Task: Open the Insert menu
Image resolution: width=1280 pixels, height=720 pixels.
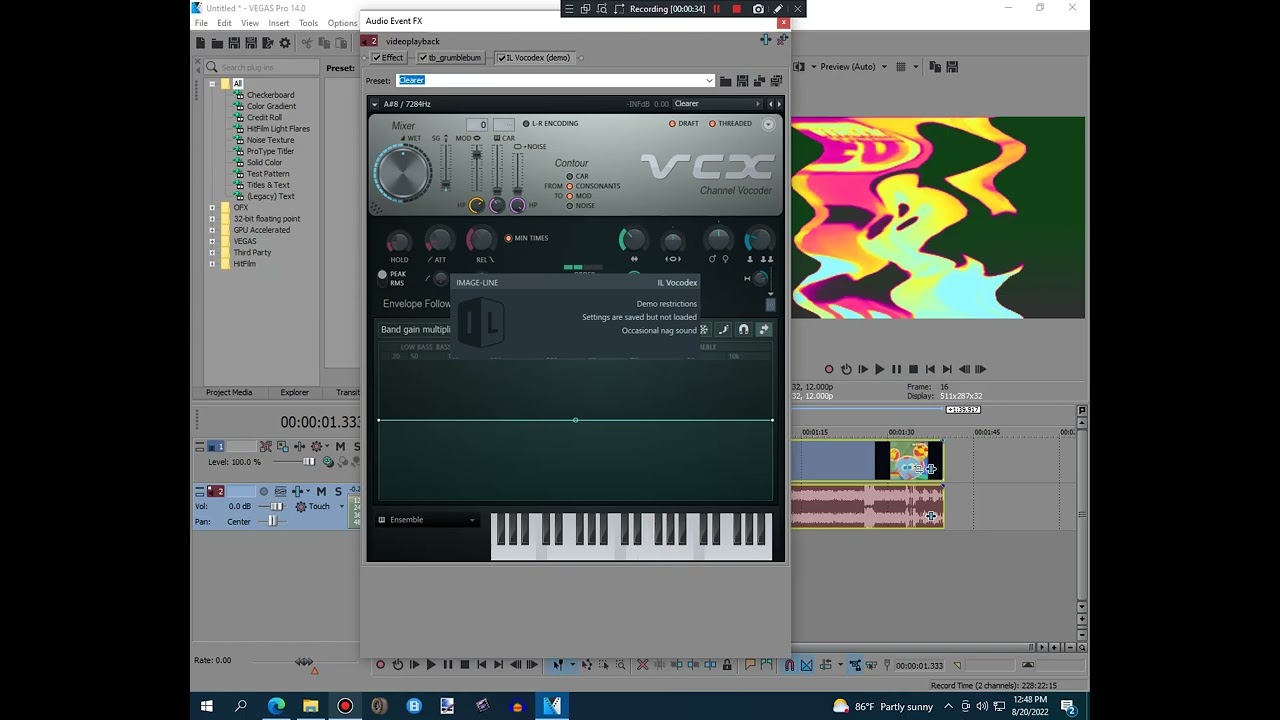Action: click(x=279, y=23)
